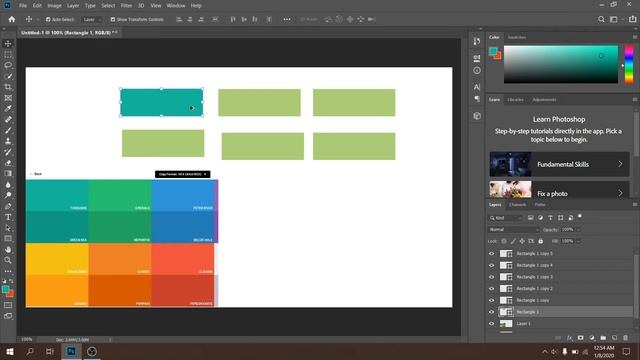
Task: Click the Home icon in options bar
Action: (x=12, y=19)
